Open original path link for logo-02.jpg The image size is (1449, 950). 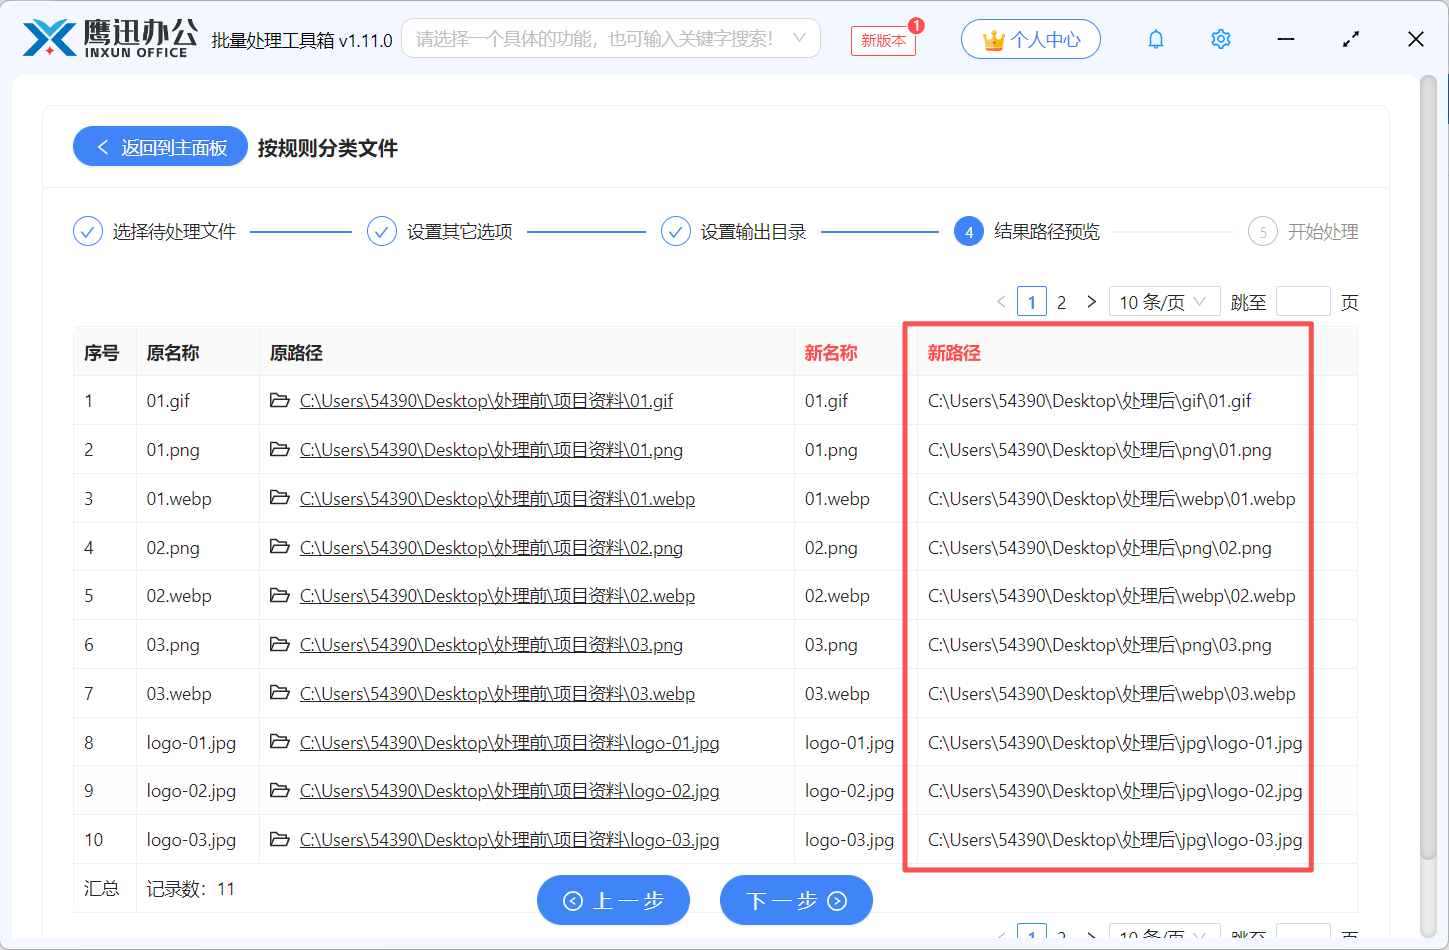510,791
